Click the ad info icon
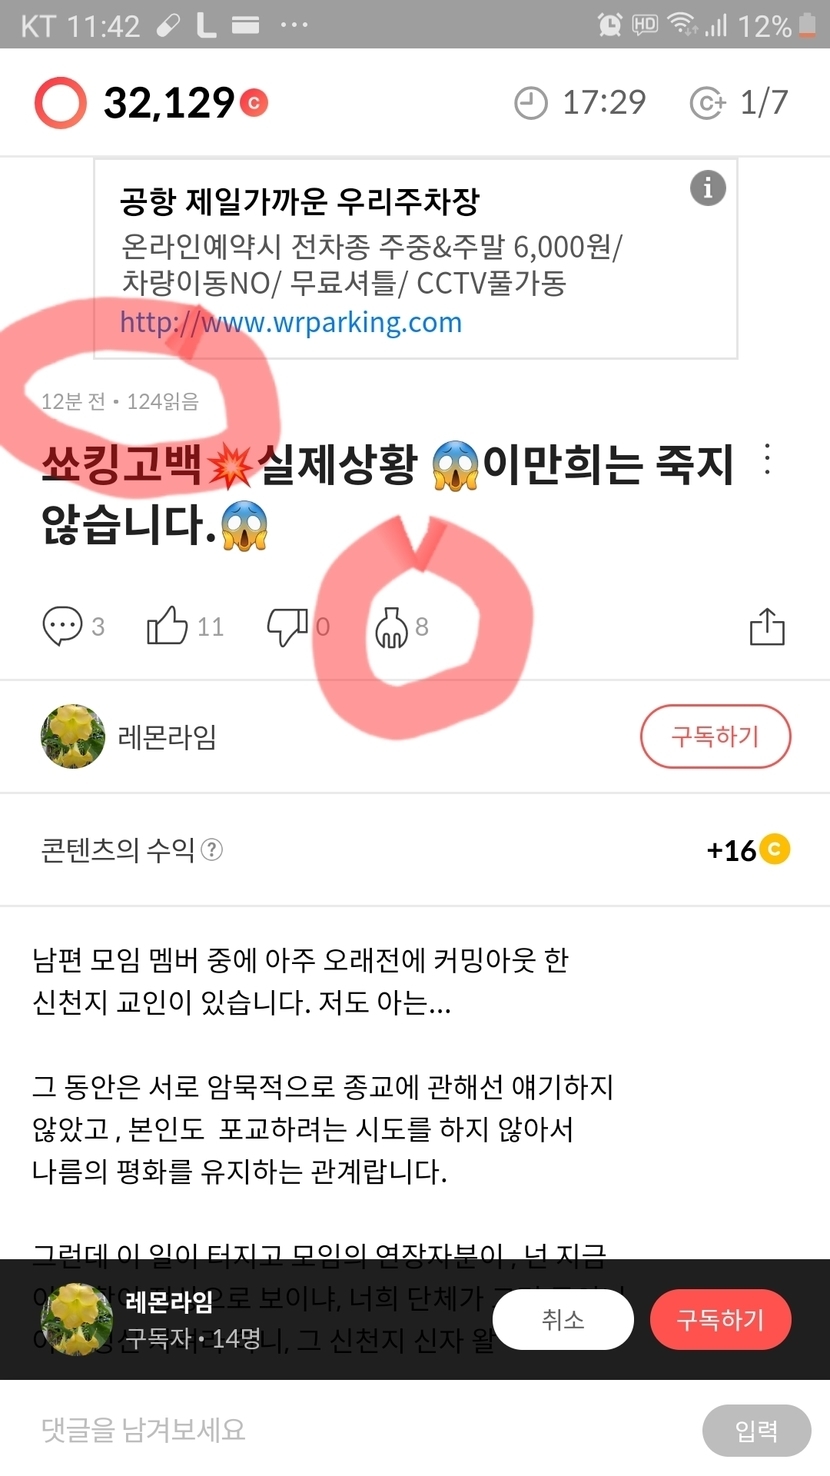830x1476 pixels. click(x=708, y=188)
